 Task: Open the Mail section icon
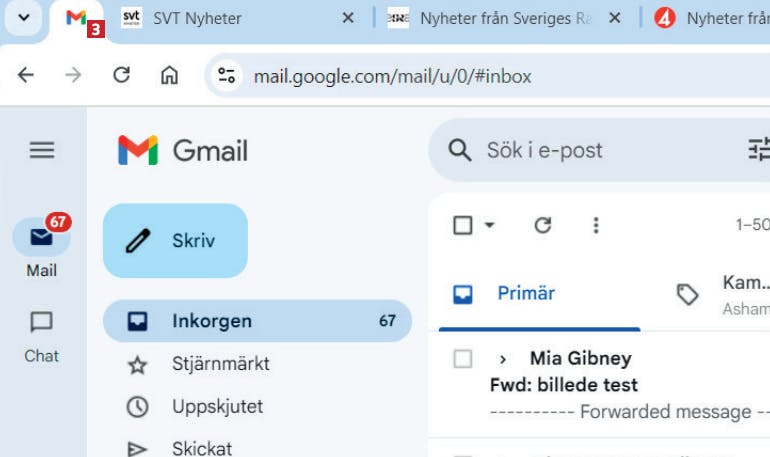pyautogui.click(x=41, y=238)
